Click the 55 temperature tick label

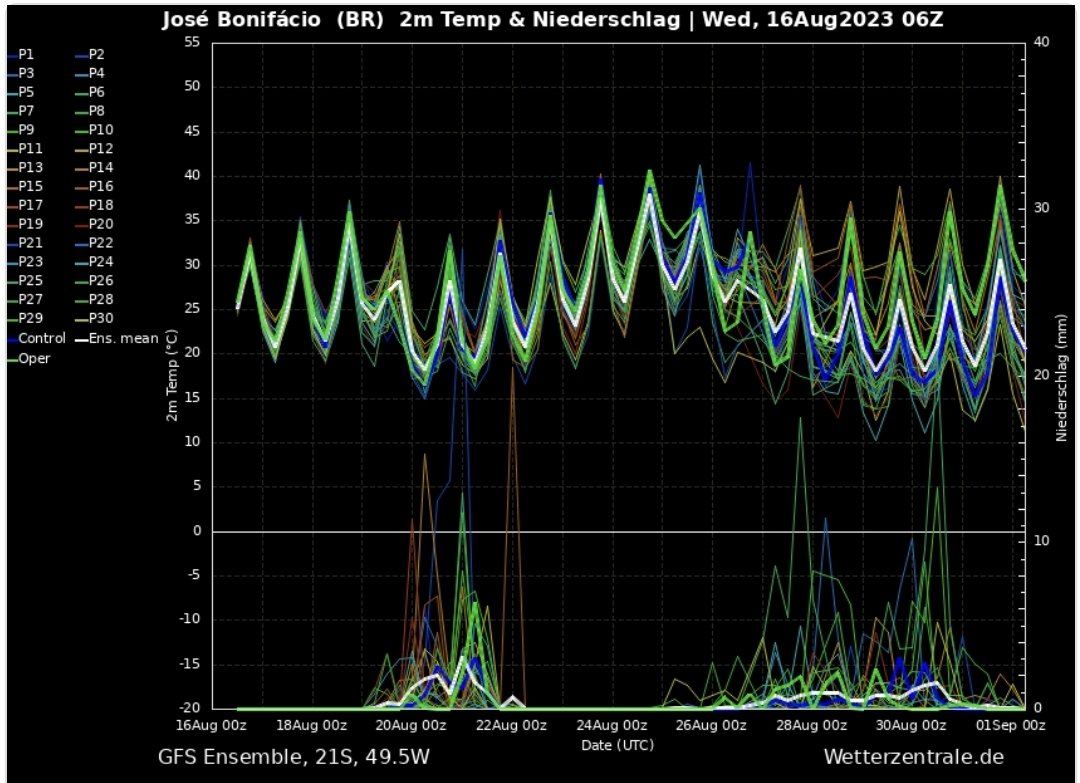(x=192, y=42)
